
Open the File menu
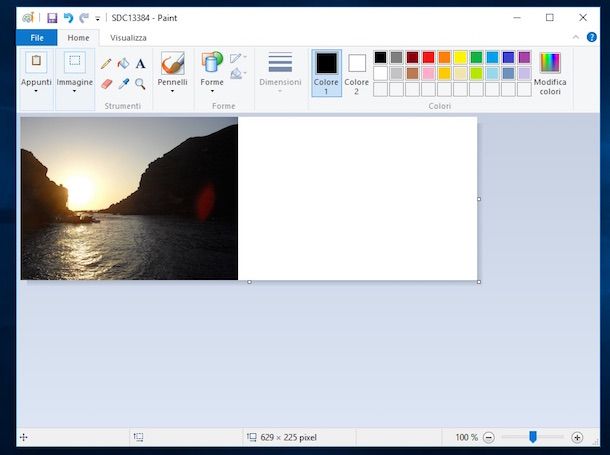pyautogui.click(x=36, y=37)
